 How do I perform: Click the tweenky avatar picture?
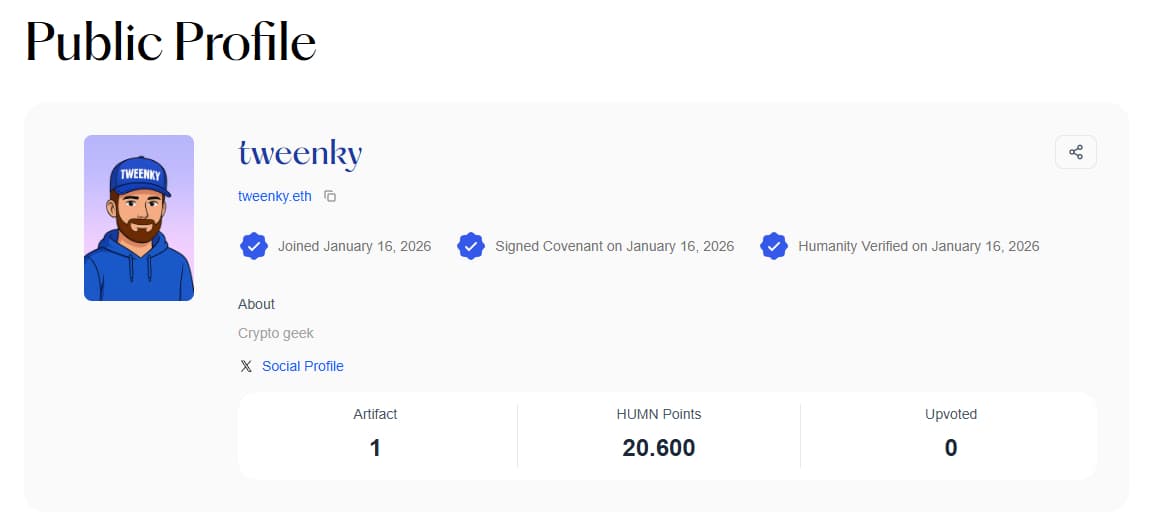tap(139, 218)
